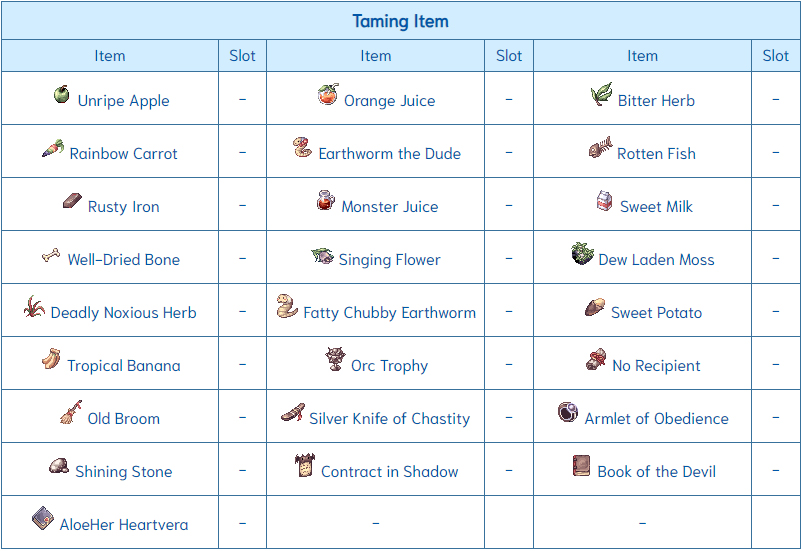This screenshot has width=802, height=551.
Task: Follow the Monster Juice link
Action: click(x=390, y=207)
